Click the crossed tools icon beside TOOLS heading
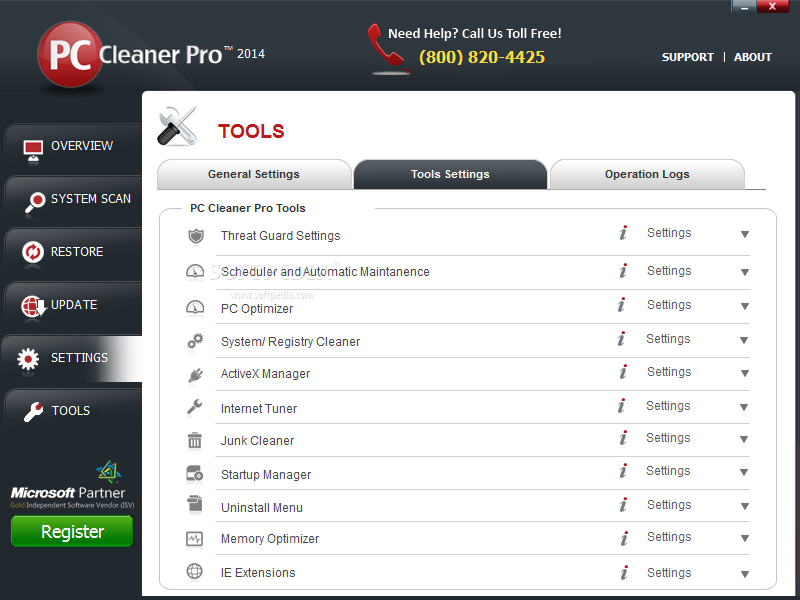This screenshot has width=800, height=600. (x=177, y=127)
